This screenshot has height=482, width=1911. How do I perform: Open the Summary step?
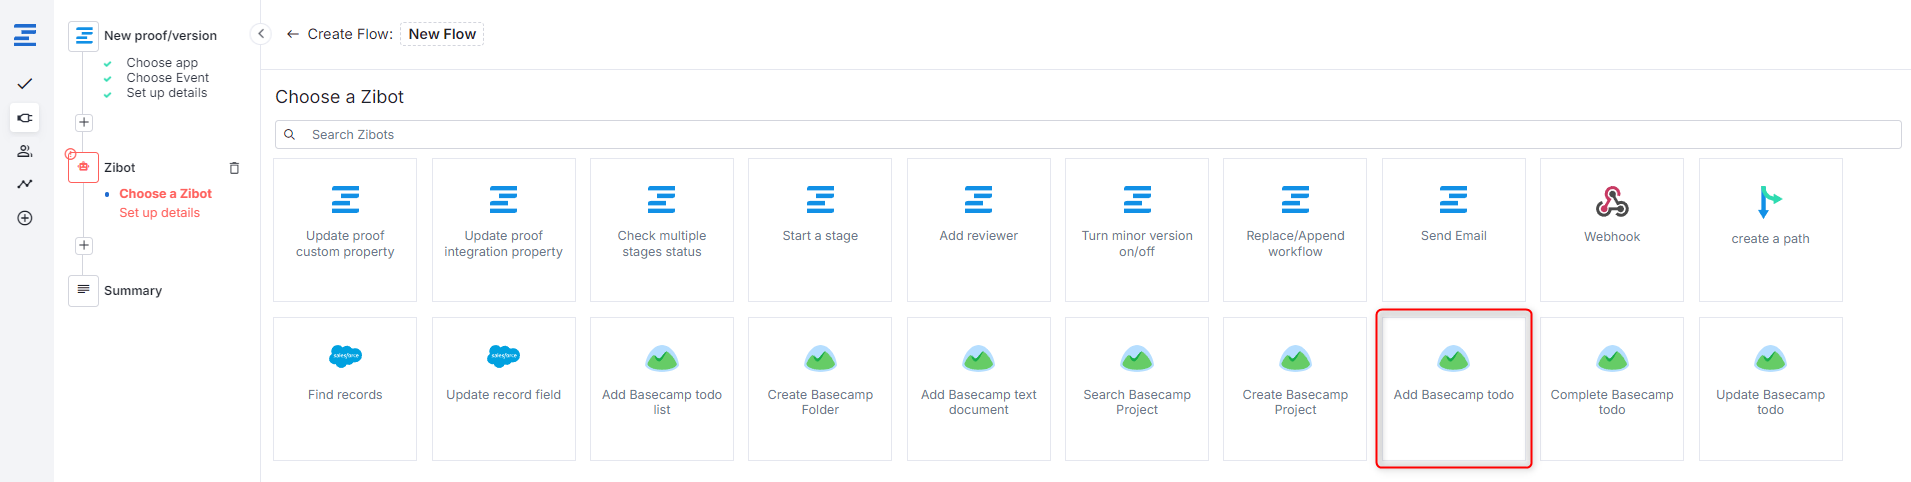coord(132,291)
